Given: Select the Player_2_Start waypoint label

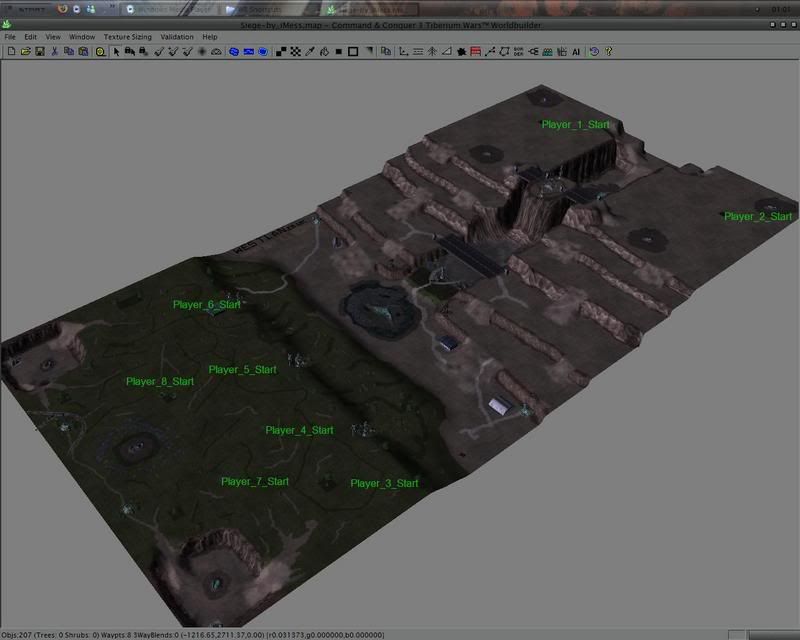Looking at the screenshot, I should point(758,216).
